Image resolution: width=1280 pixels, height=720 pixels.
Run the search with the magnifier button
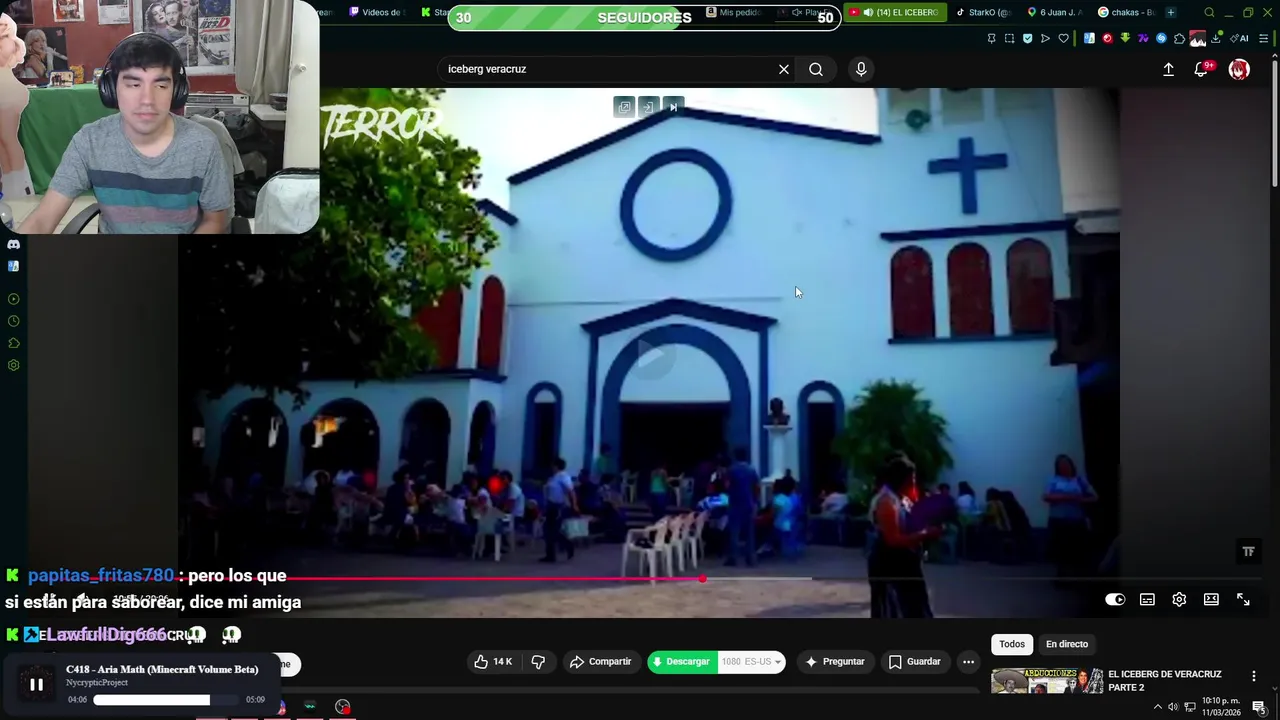point(816,69)
